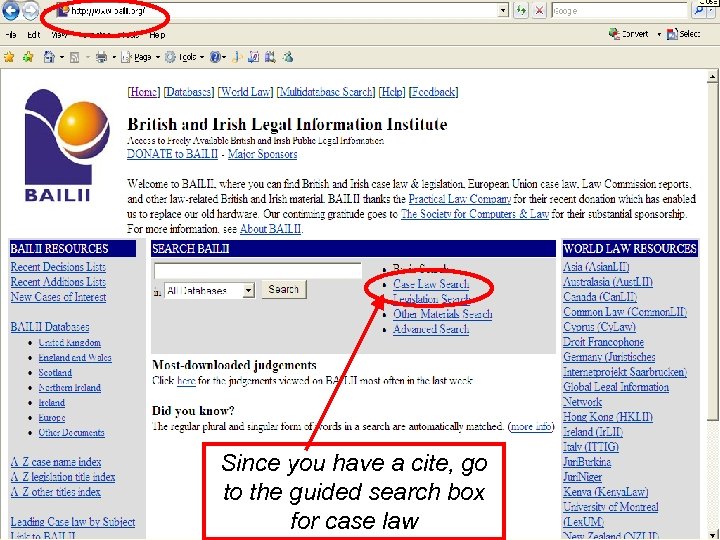Select Northern Ireland database link

point(69,388)
